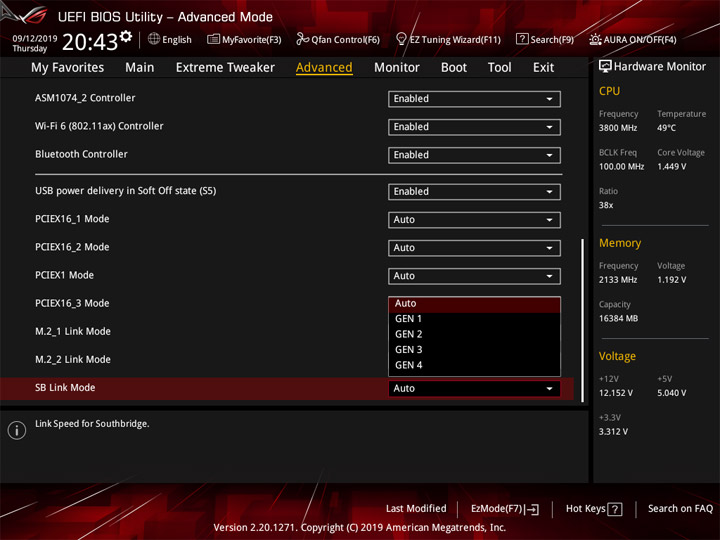Open the My Favorites tab
Screen dimensions: 720x540
coord(68,68)
